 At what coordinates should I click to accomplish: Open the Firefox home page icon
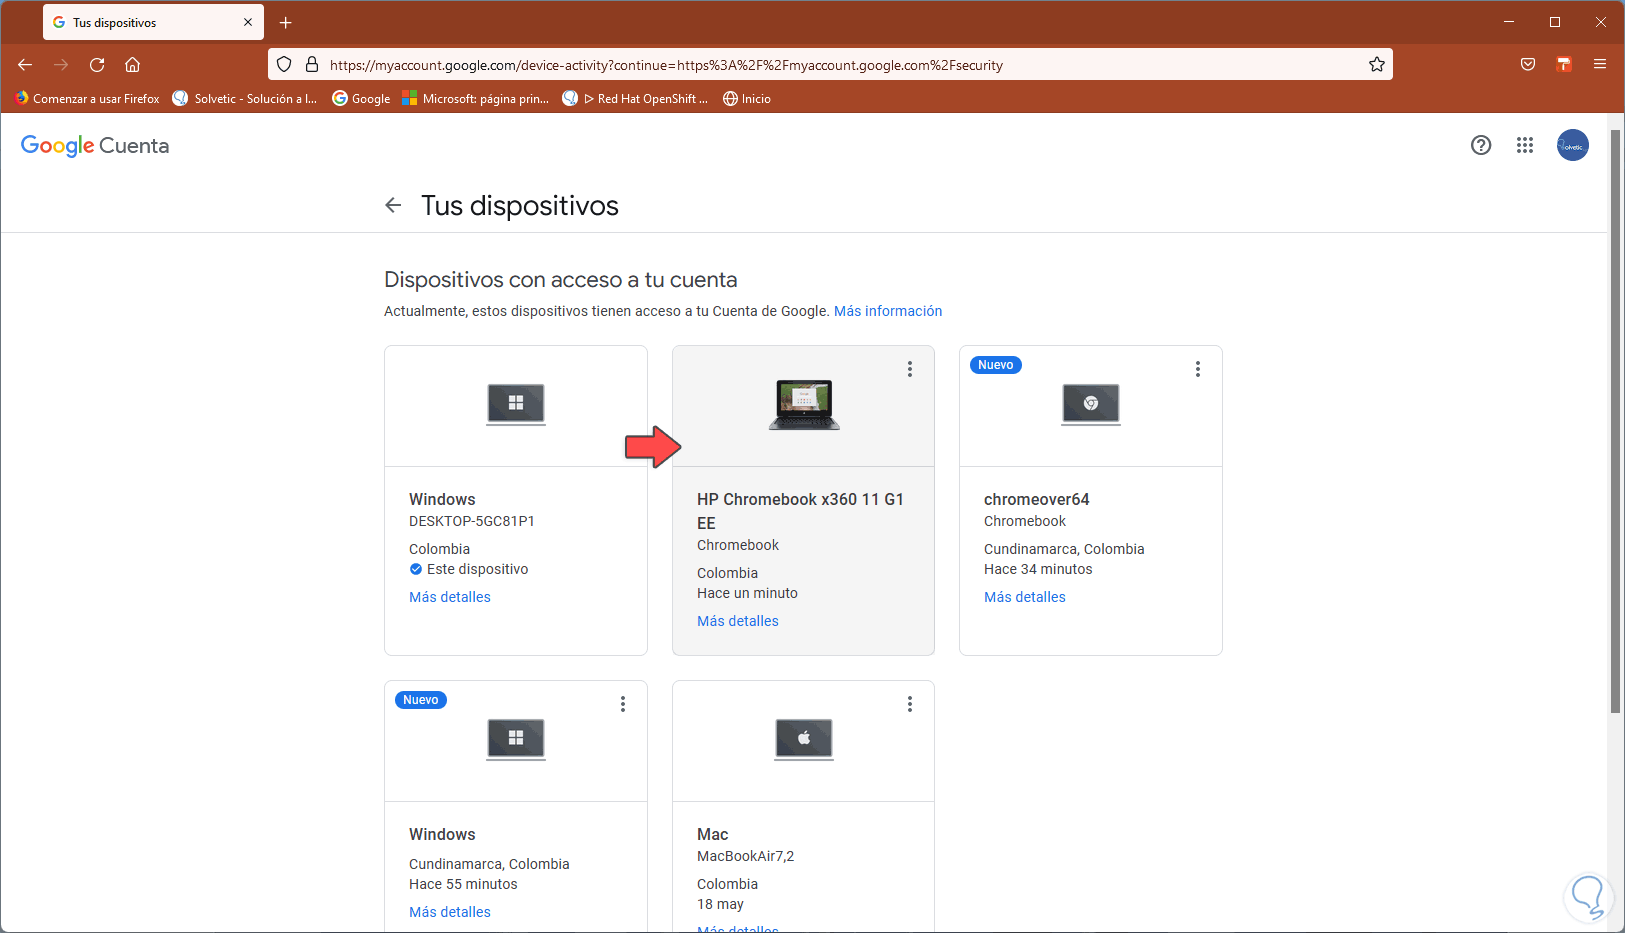132,65
